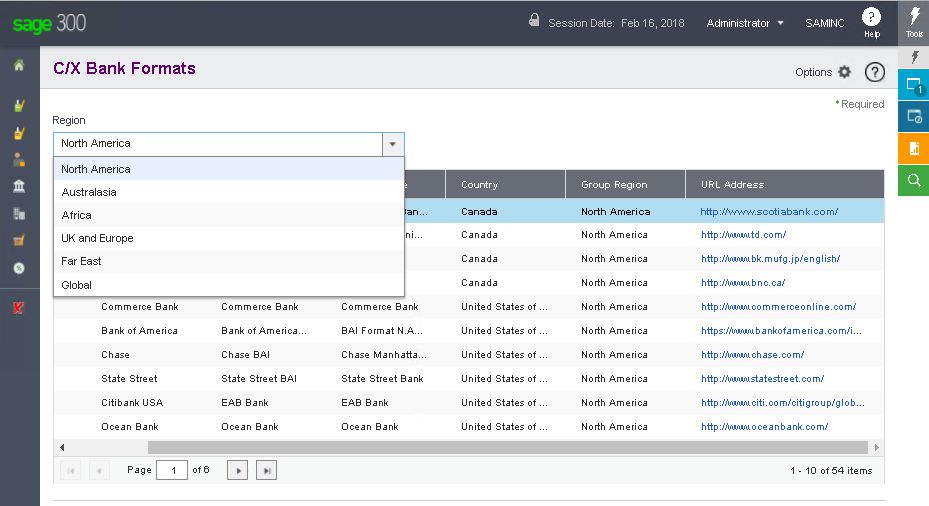Click the circled question mark help icon
The image size is (929, 506).
(x=874, y=72)
